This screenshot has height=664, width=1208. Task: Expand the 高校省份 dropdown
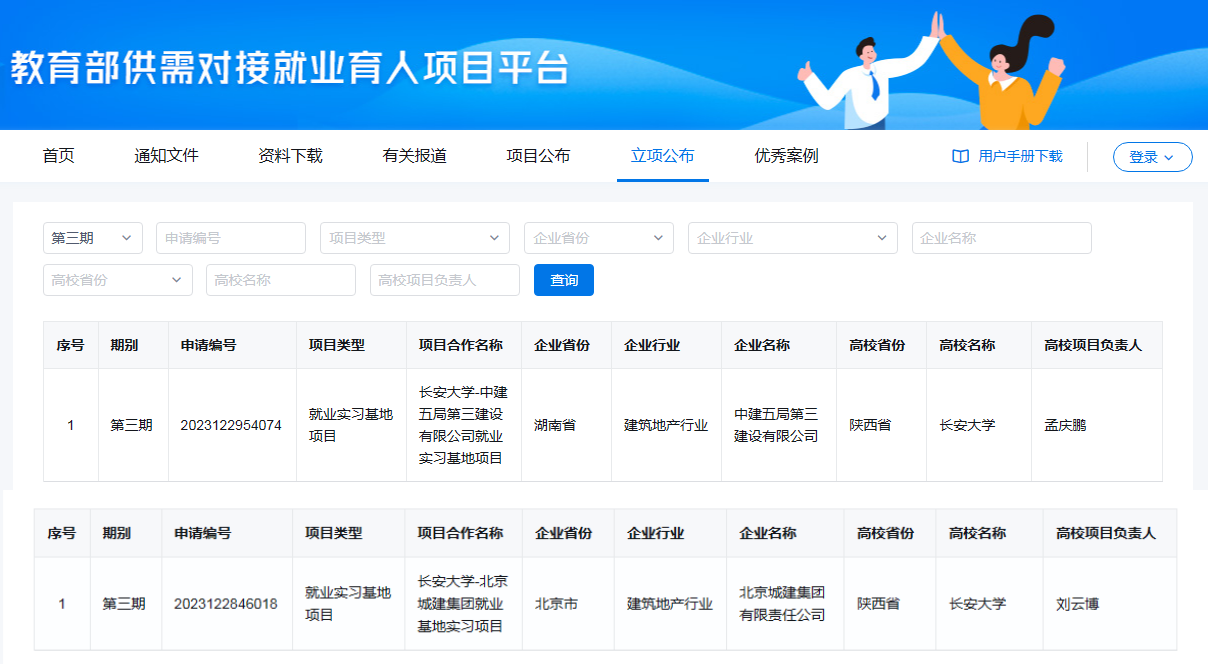[117, 280]
